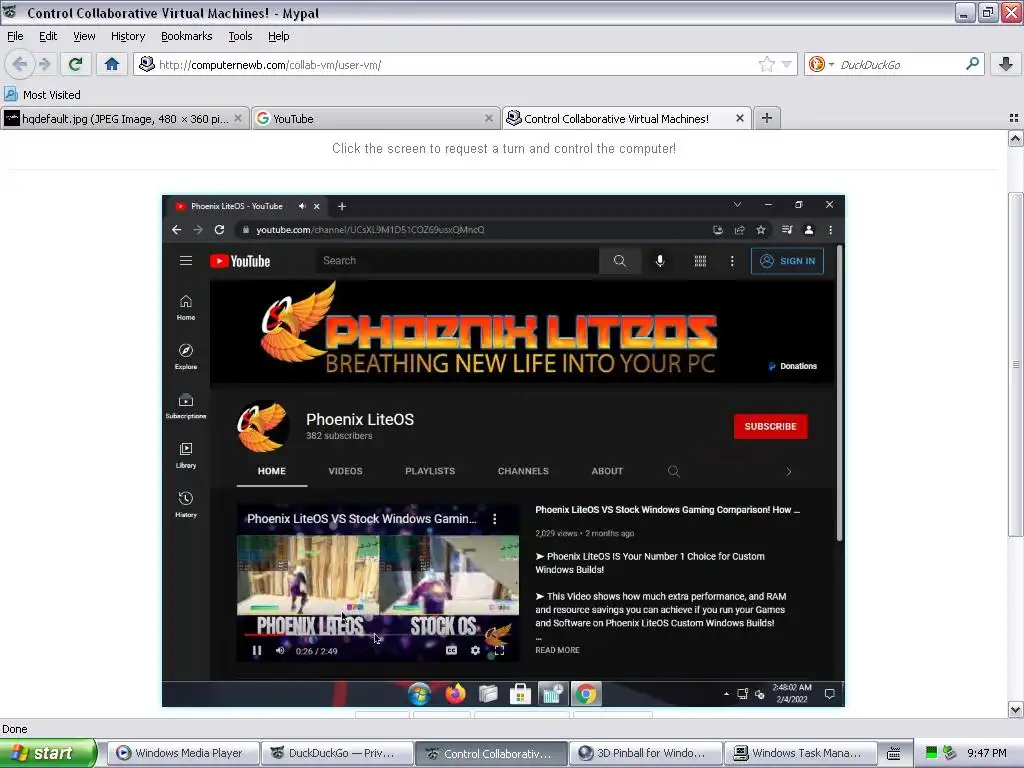Switch to the YouTube tab in Mypal
Screen dimensions: 1024x768
(374, 118)
